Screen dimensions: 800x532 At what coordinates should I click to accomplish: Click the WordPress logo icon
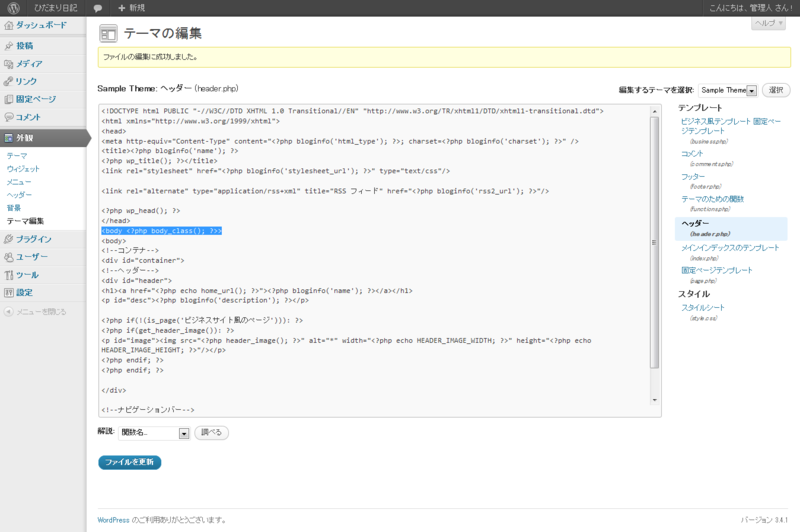13,8
